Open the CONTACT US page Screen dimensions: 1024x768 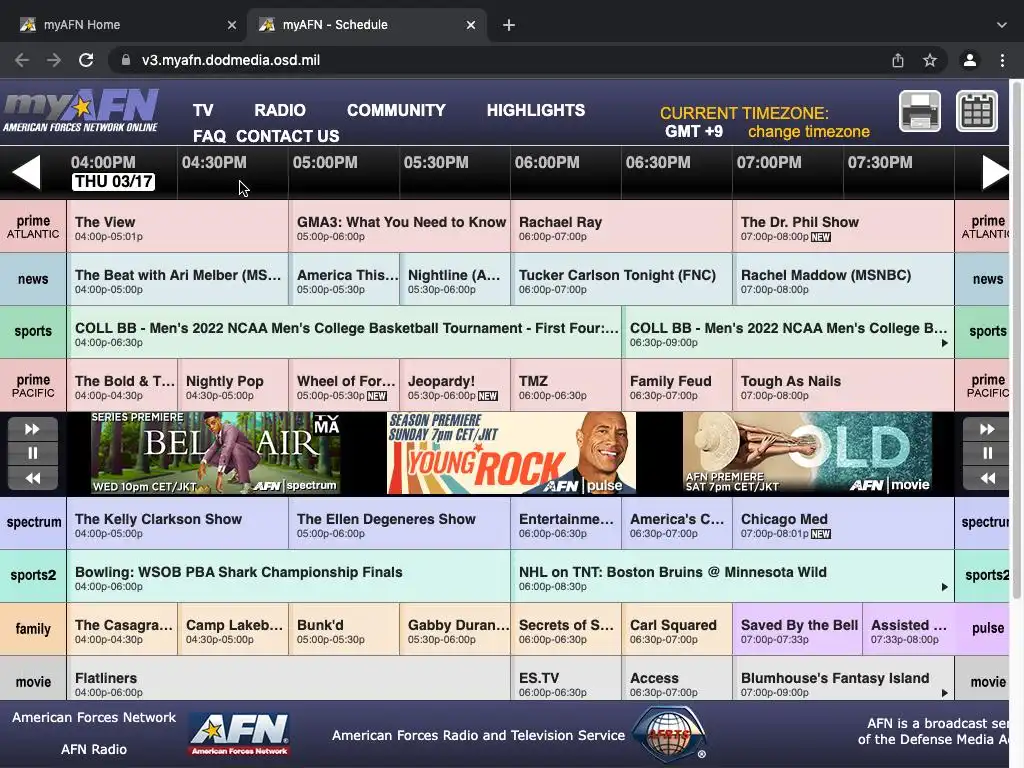click(287, 136)
